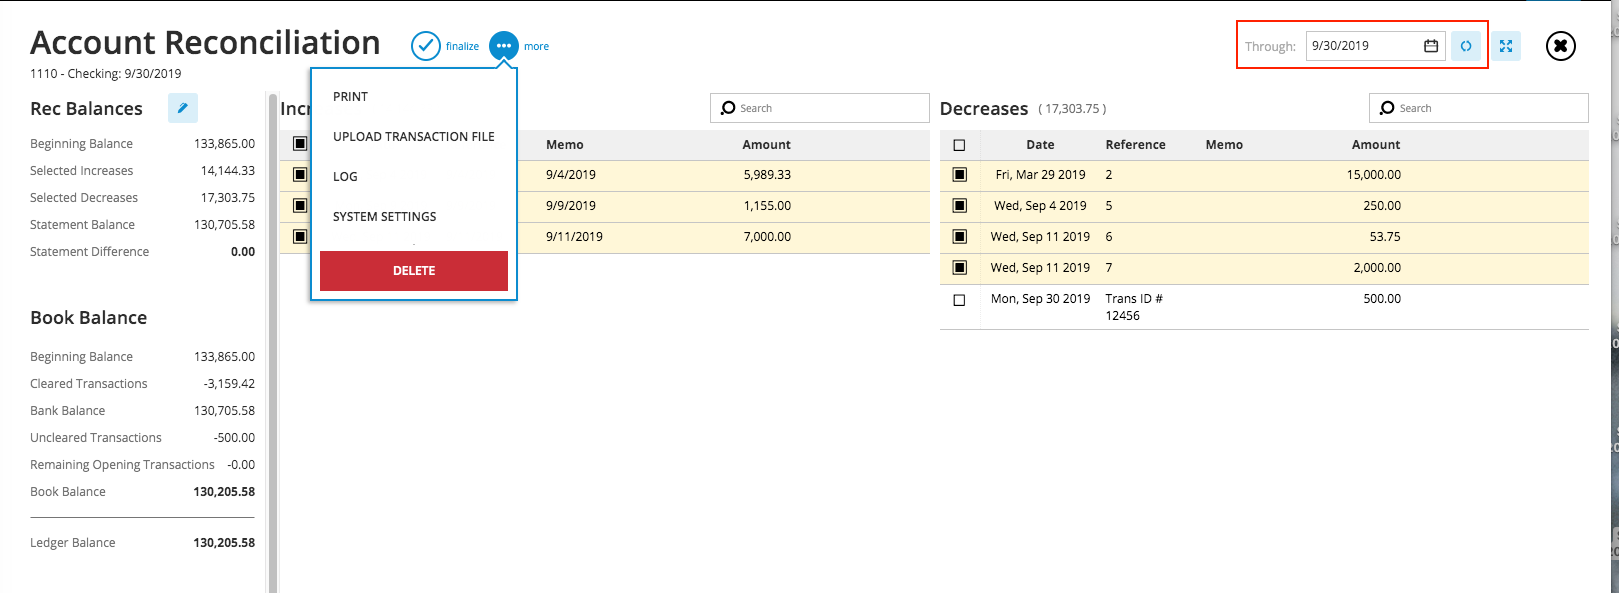Click the red Delete button
This screenshot has height=593, width=1619.
tap(414, 271)
